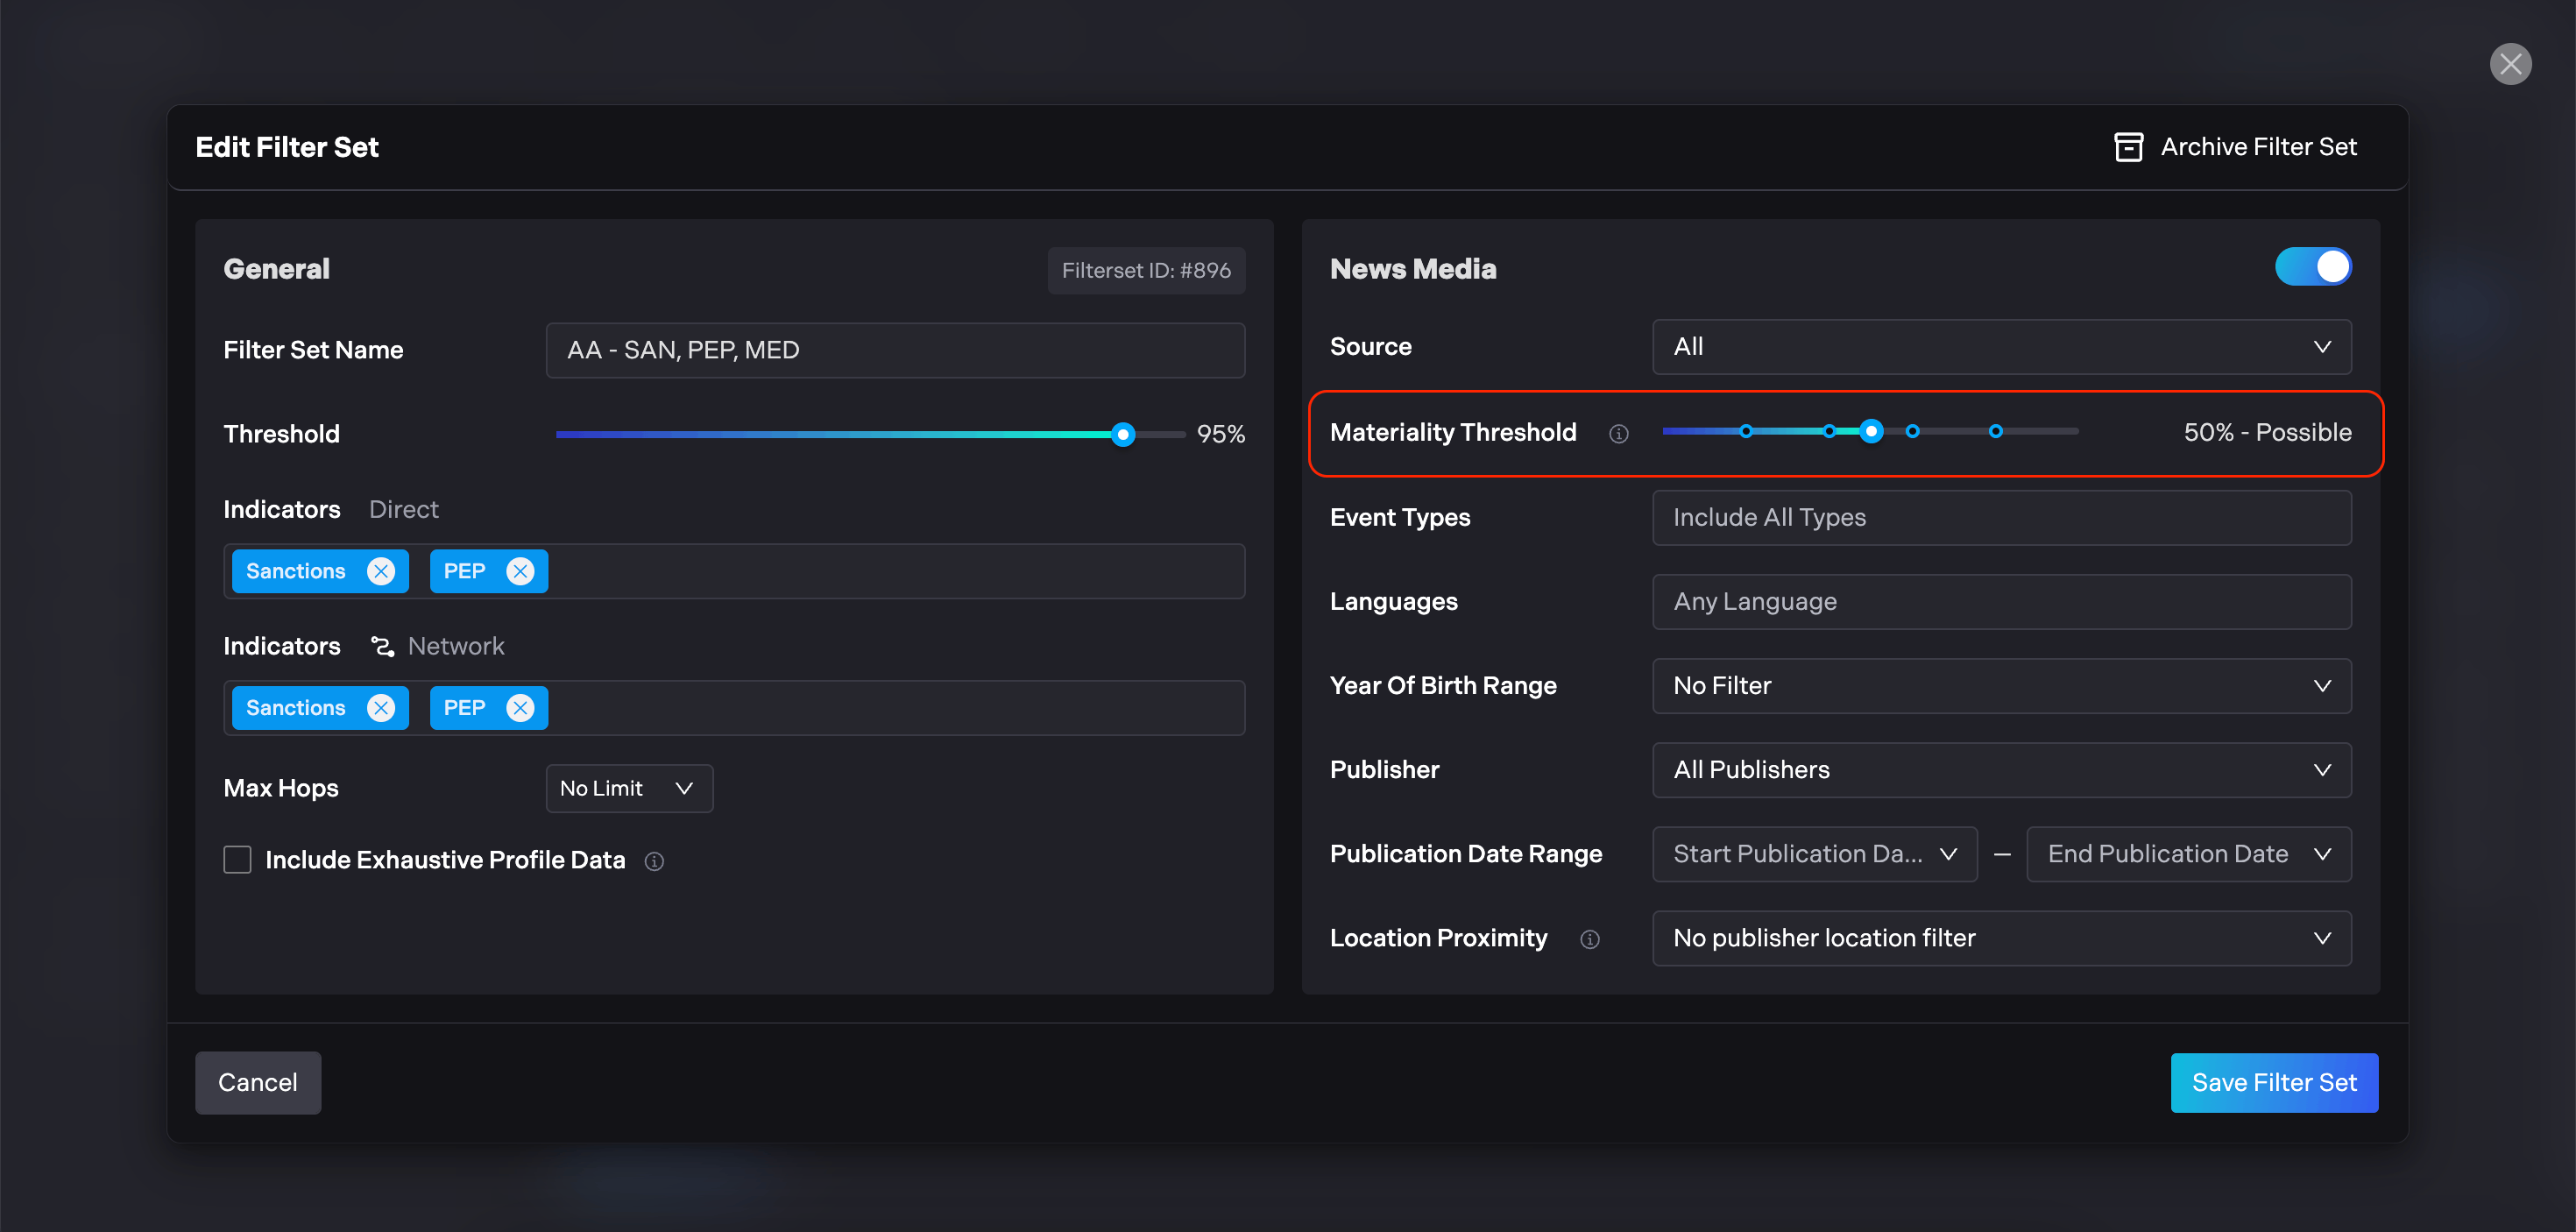Click Exhaustive Profile Data info icon
Viewport: 2576px width, 1232px height.
click(x=654, y=861)
